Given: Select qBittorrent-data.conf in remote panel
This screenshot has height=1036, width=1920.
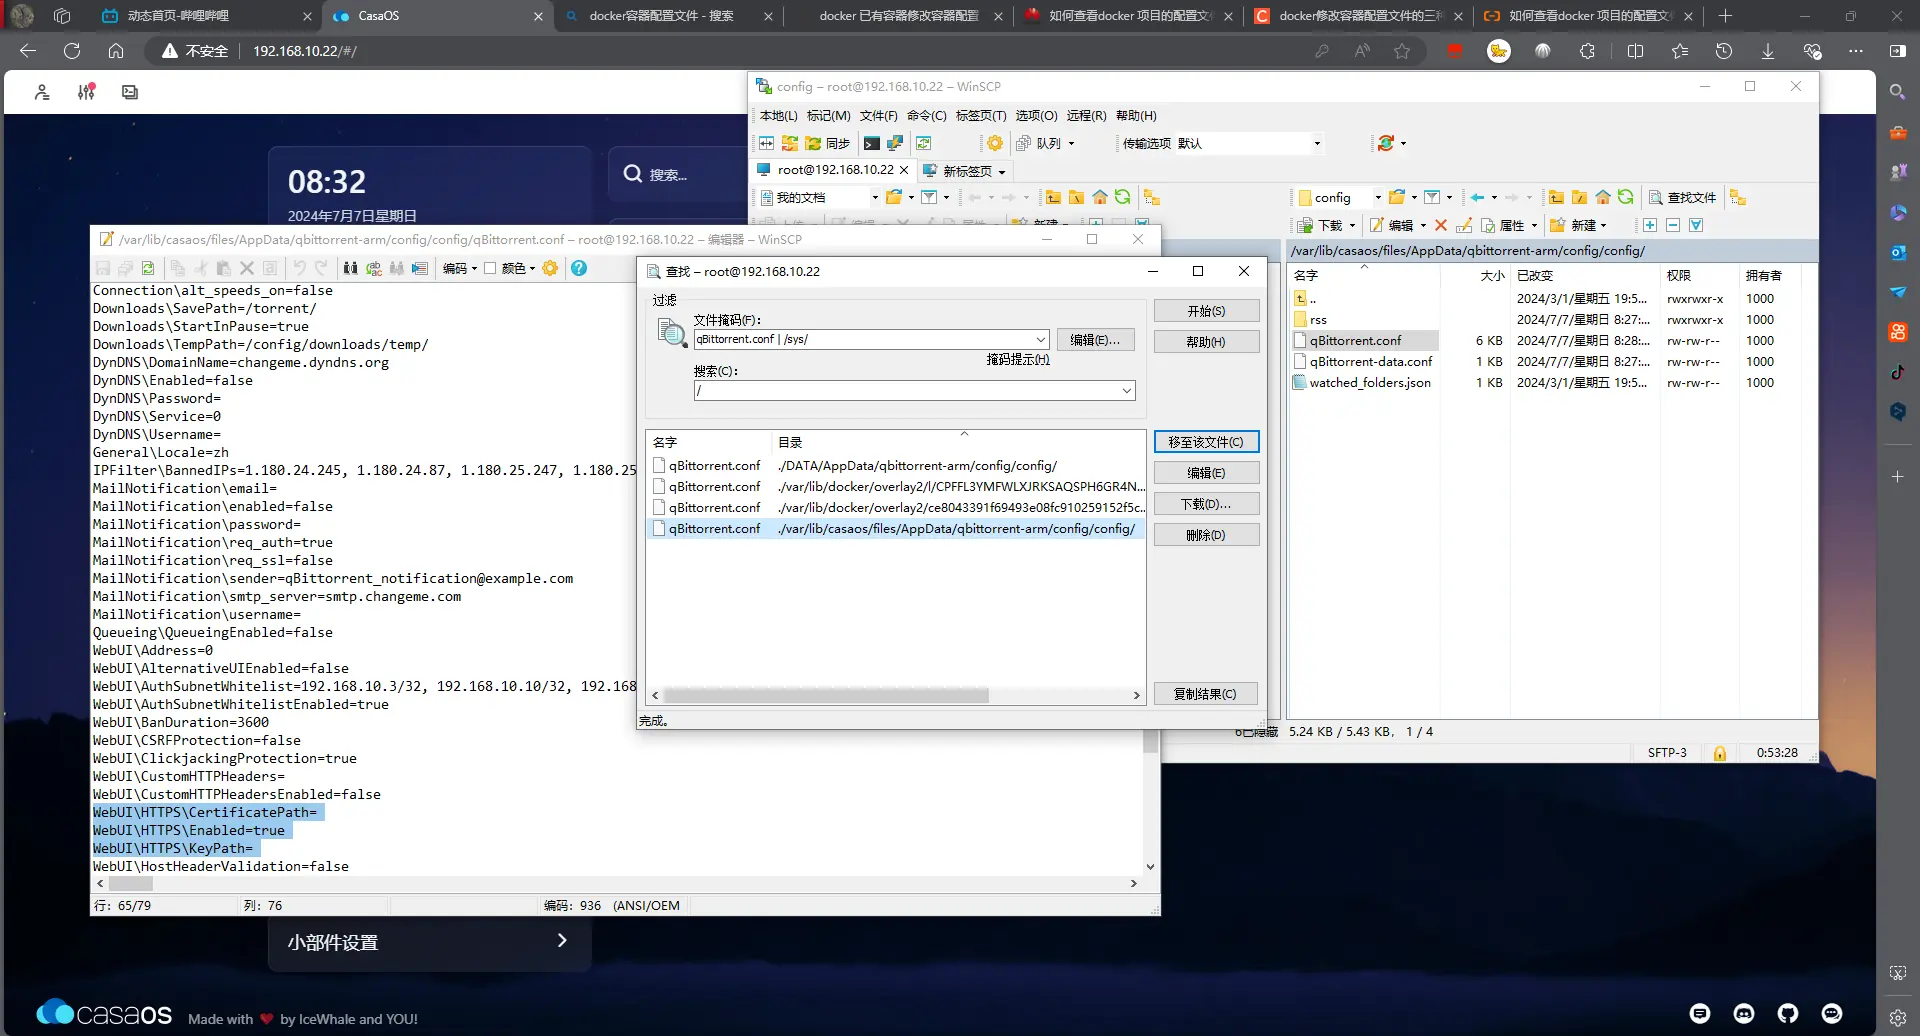Looking at the screenshot, I should [1370, 362].
